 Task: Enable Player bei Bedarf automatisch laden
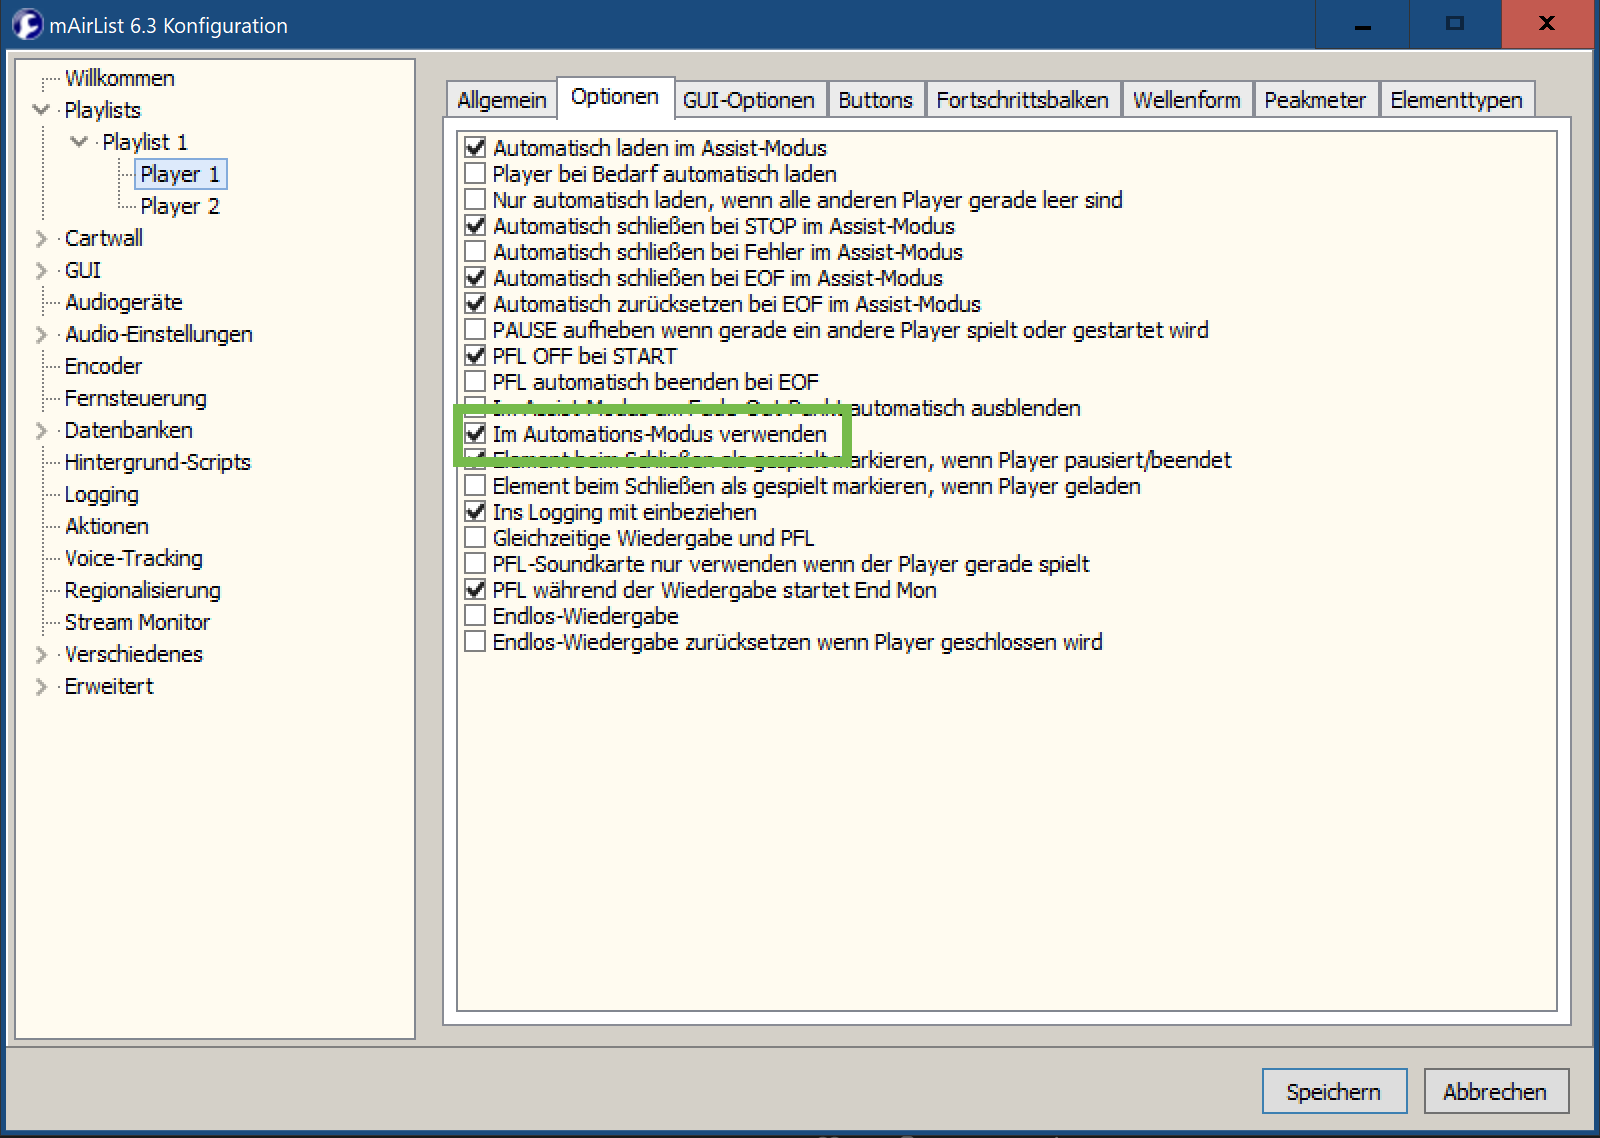click(x=476, y=174)
